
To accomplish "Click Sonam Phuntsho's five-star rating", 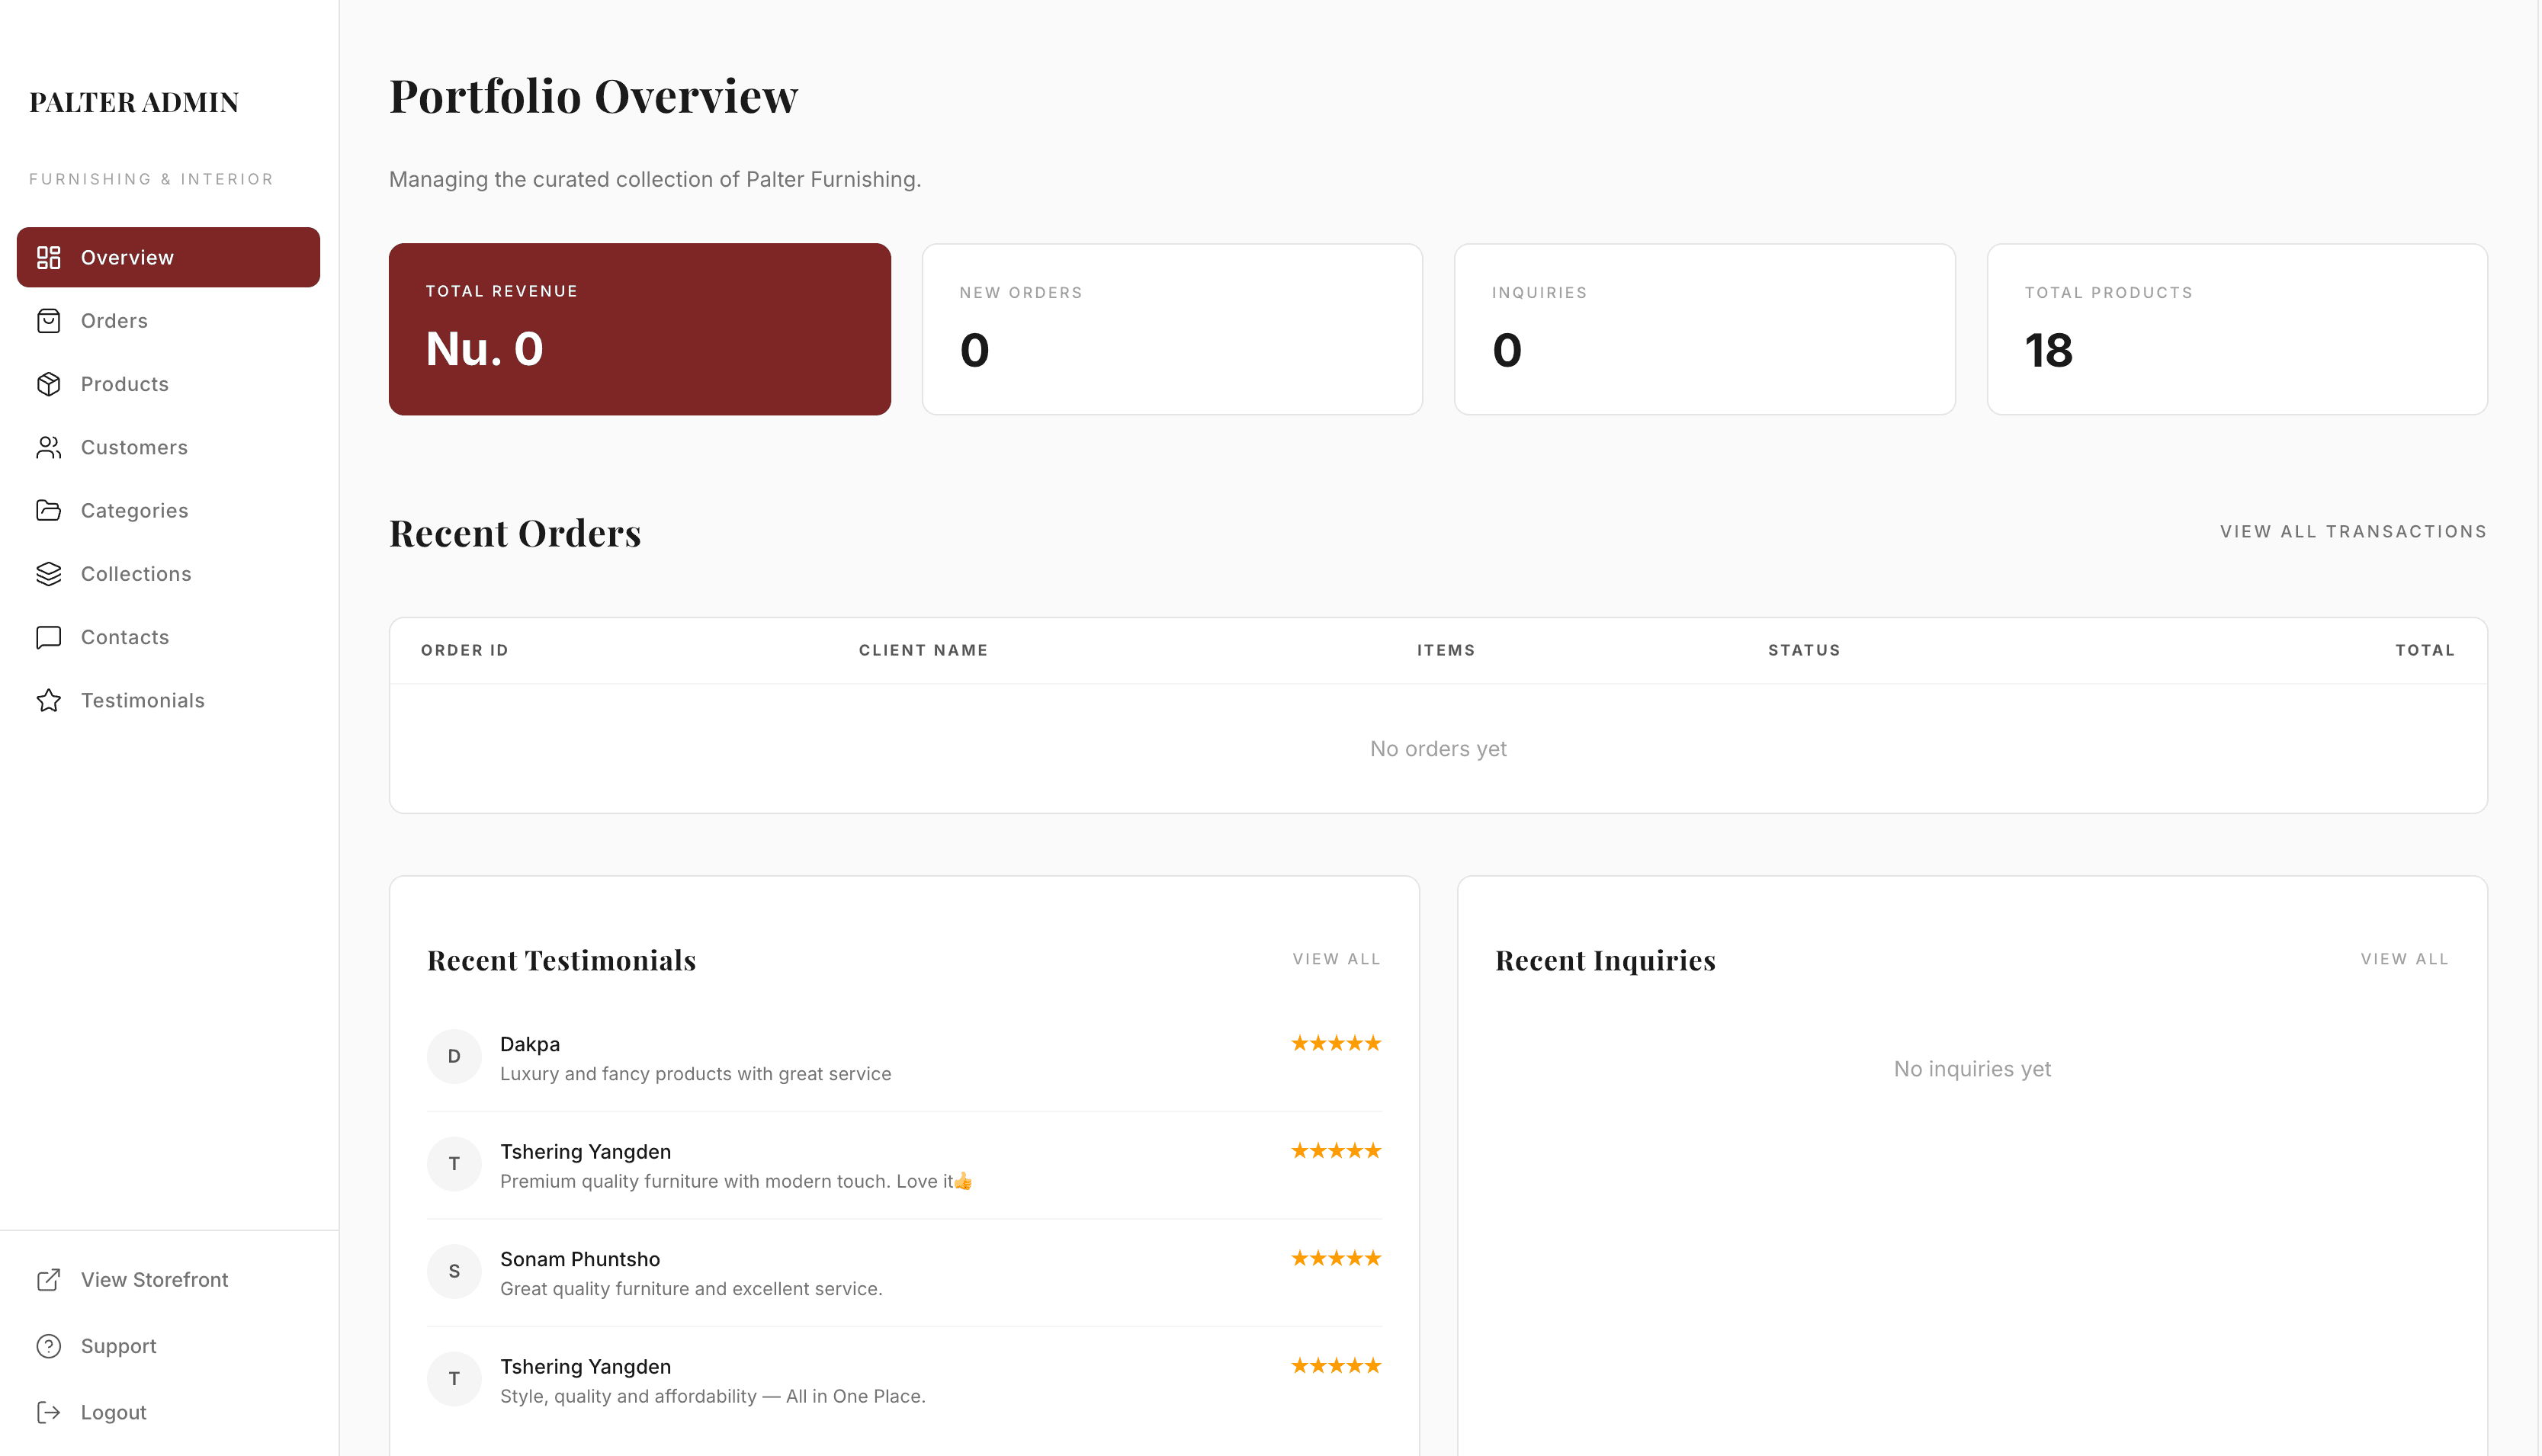I will [x=1335, y=1258].
